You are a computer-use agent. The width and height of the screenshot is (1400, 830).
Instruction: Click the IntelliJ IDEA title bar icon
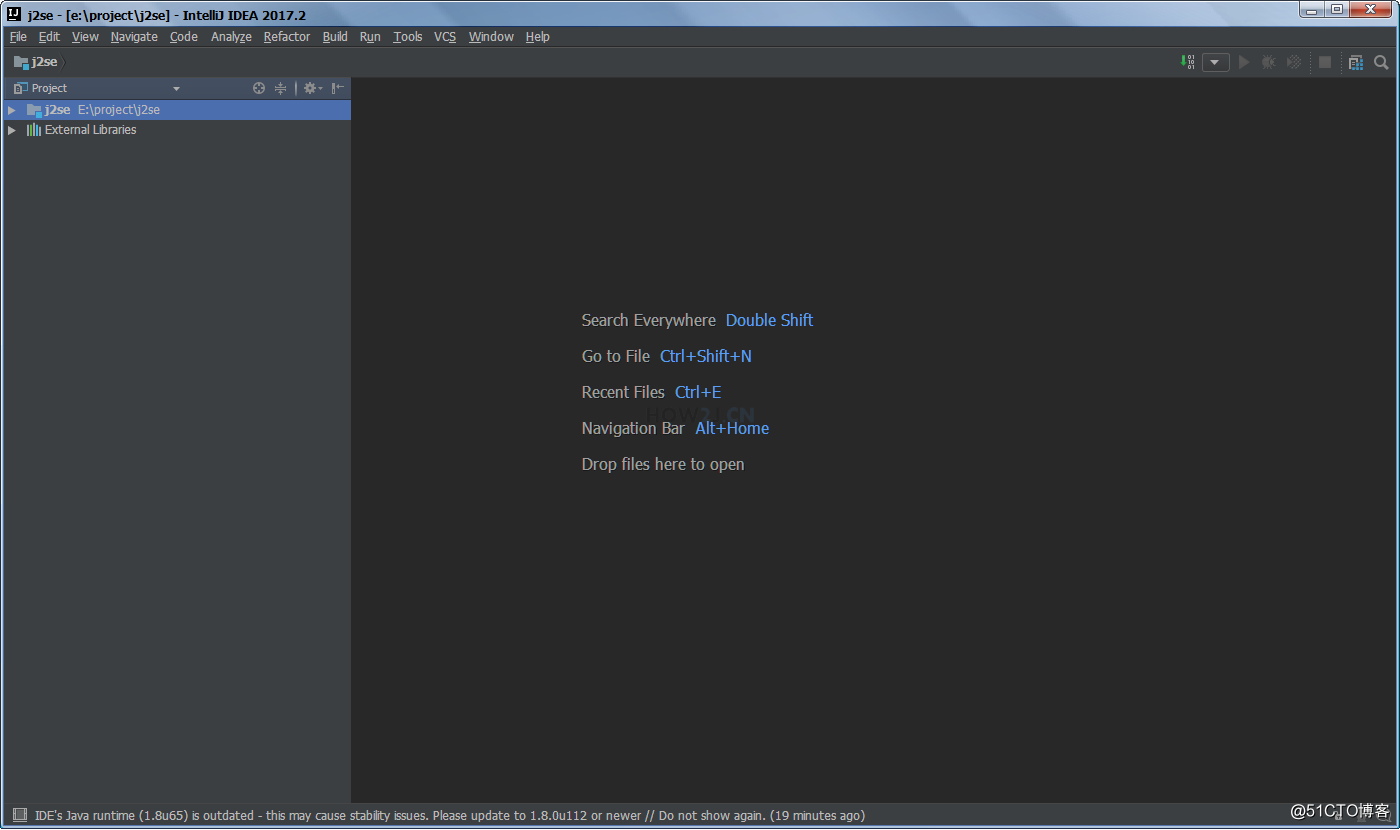pos(15,14)
